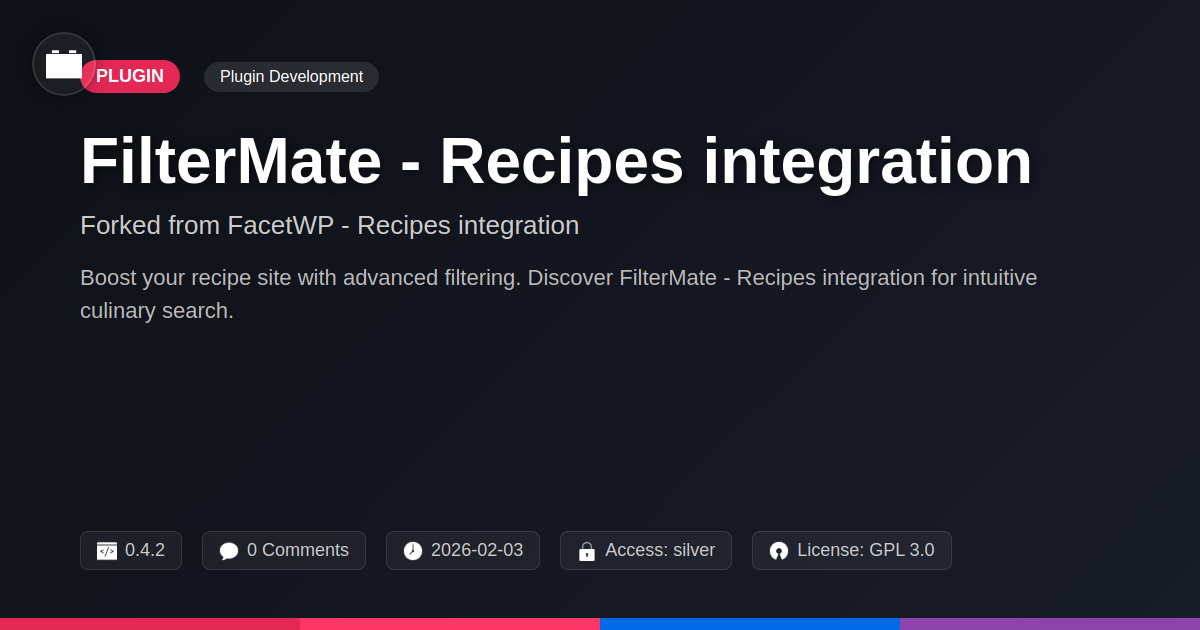The width and height of the screenshot is (1200, 630).
Task: Open the 0 Comments badge
Action: 284,550
